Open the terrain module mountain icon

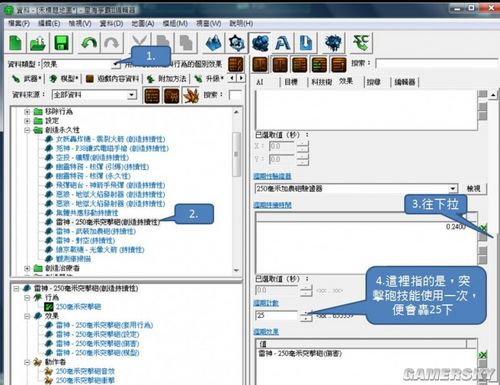(213, 43)
